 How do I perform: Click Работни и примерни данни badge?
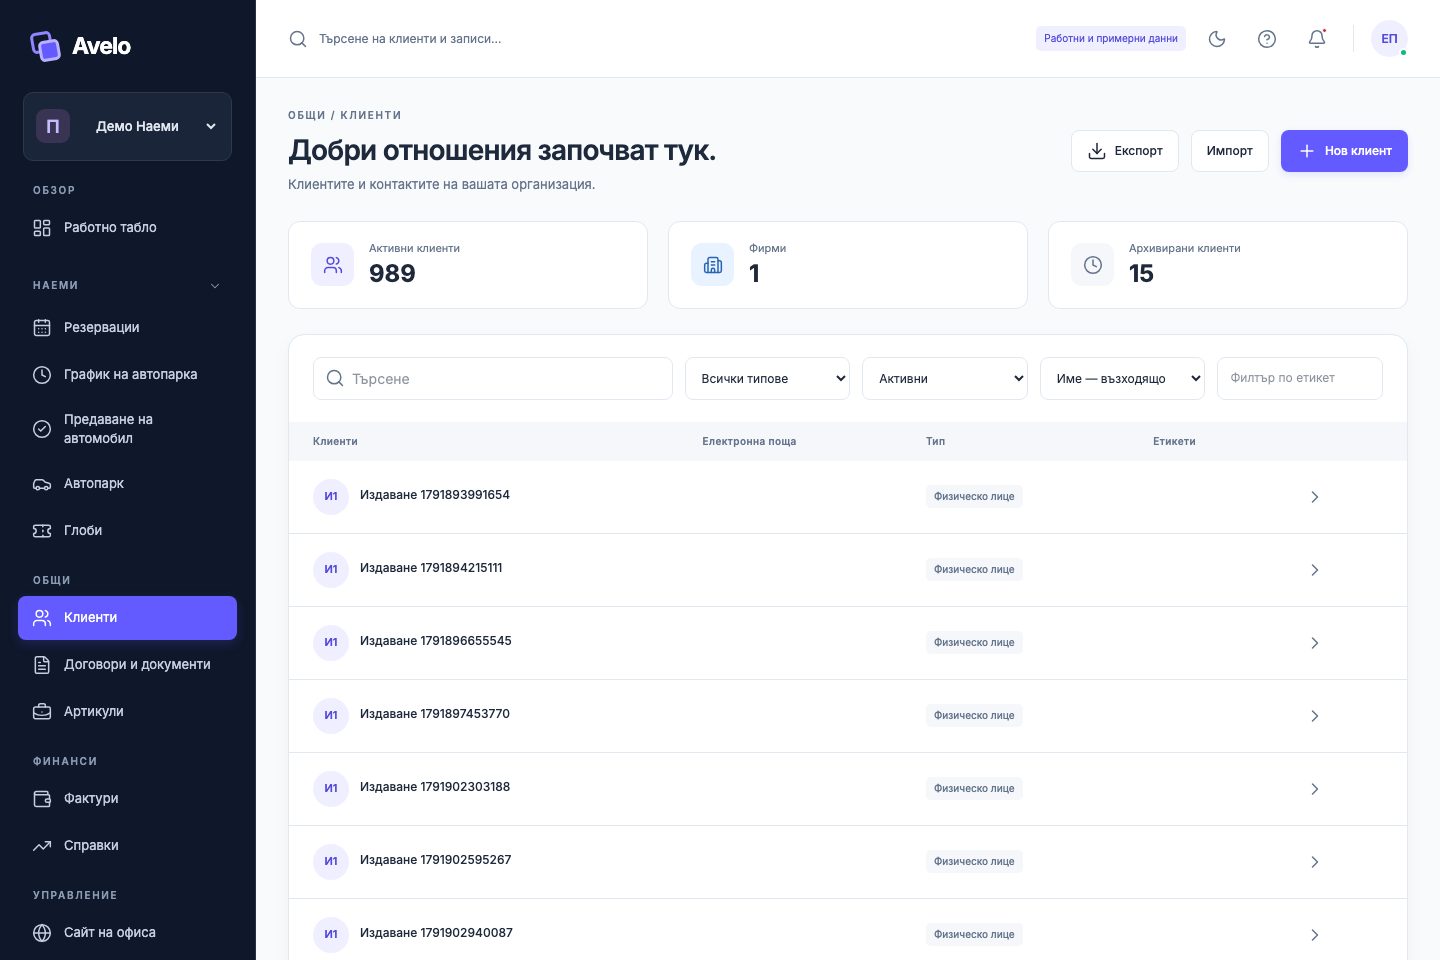point(1111,39)
